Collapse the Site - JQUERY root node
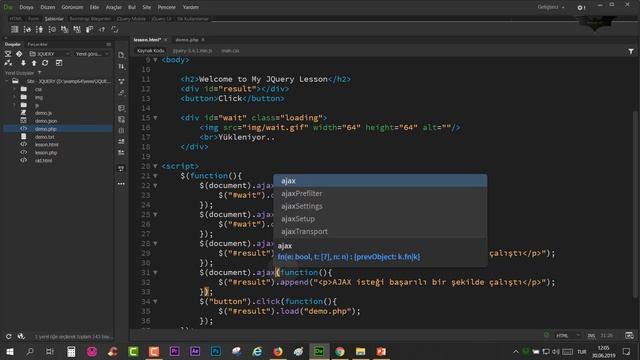 pos(7,81)
